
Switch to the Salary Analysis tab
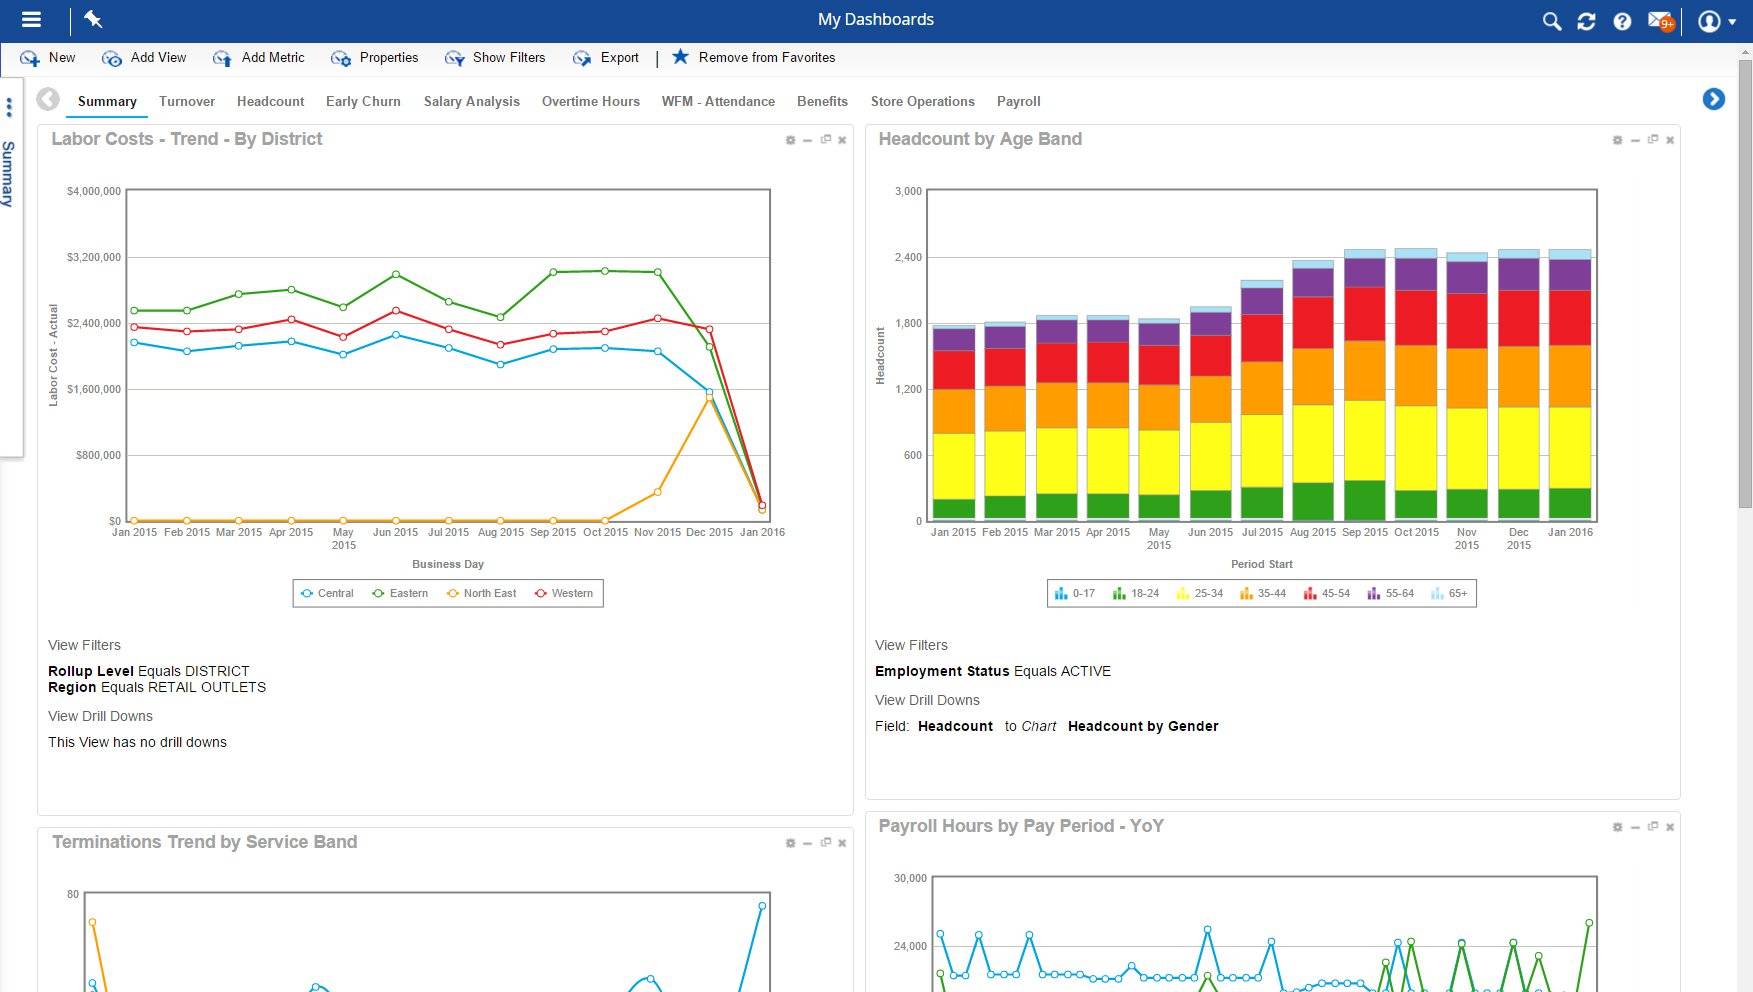click(x=471, y=101)
